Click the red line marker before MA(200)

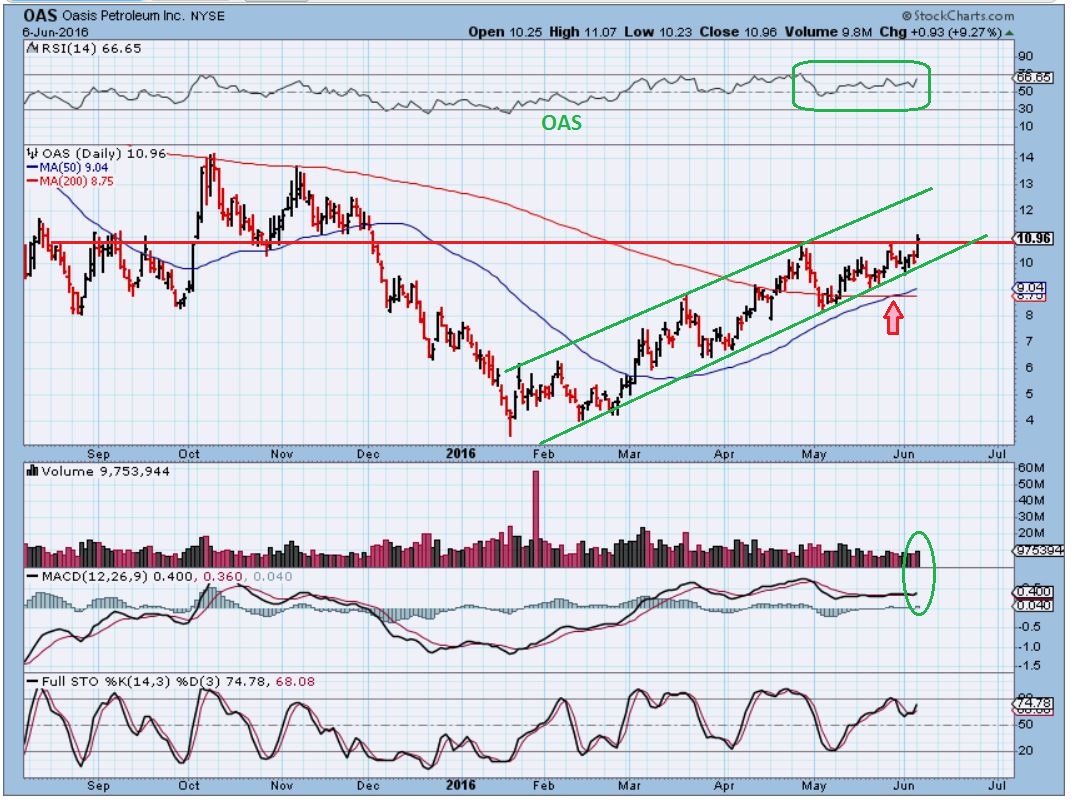[x=32, y=181]
